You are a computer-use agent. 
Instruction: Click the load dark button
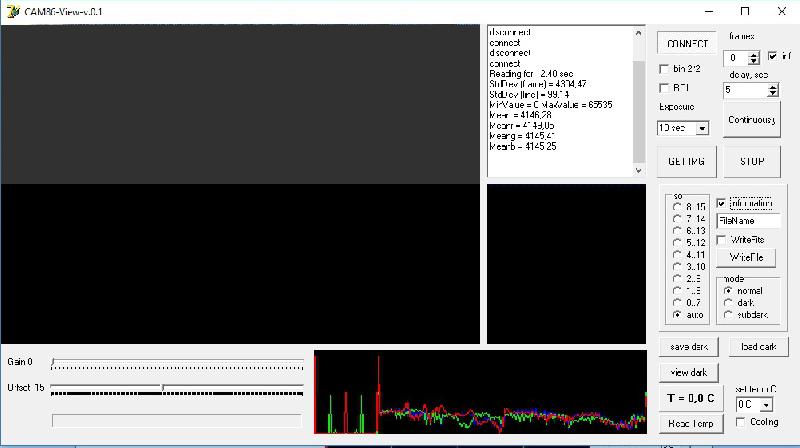[x=758, y=347]
